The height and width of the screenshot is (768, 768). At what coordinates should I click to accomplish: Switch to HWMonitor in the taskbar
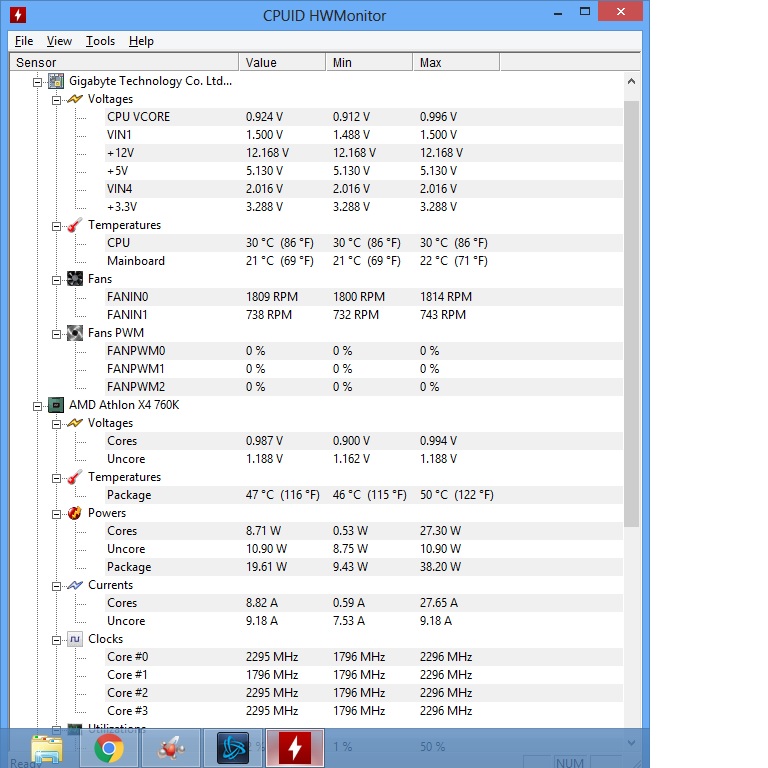[295, 748]
